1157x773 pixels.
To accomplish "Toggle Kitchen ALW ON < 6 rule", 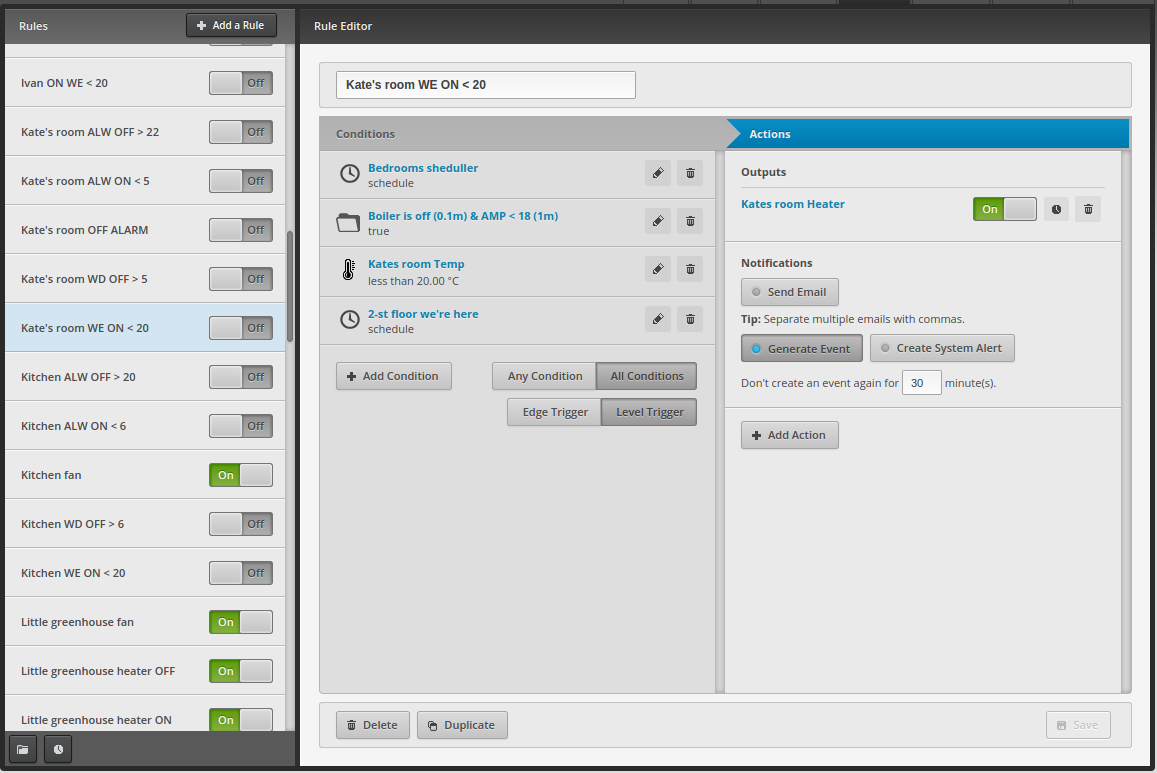I will (x=241, y=426).
